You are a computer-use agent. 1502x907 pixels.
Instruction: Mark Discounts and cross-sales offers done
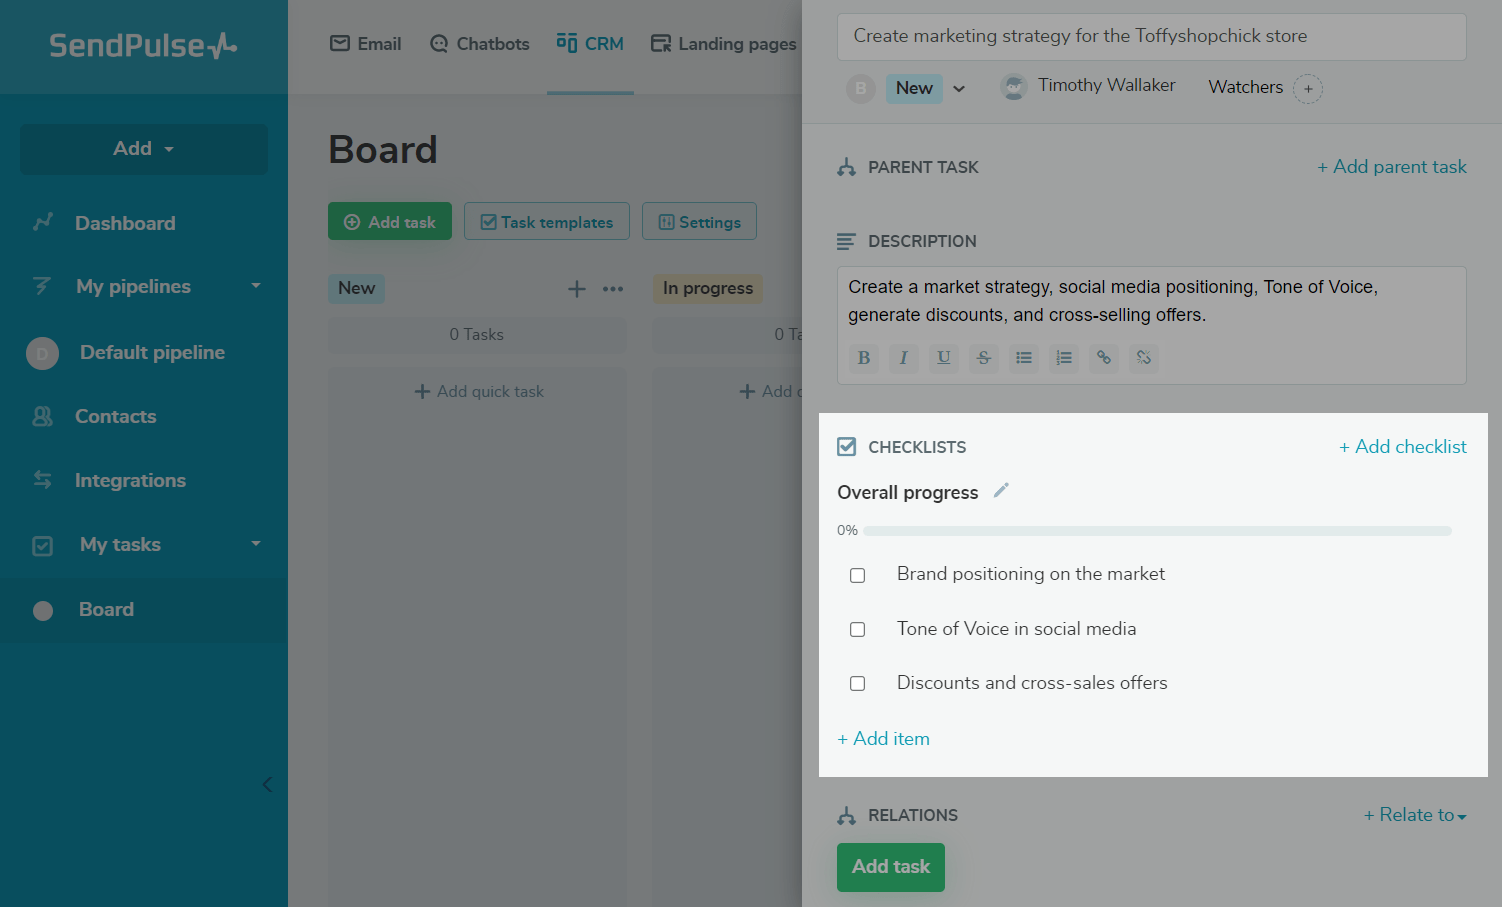(858, 684)
